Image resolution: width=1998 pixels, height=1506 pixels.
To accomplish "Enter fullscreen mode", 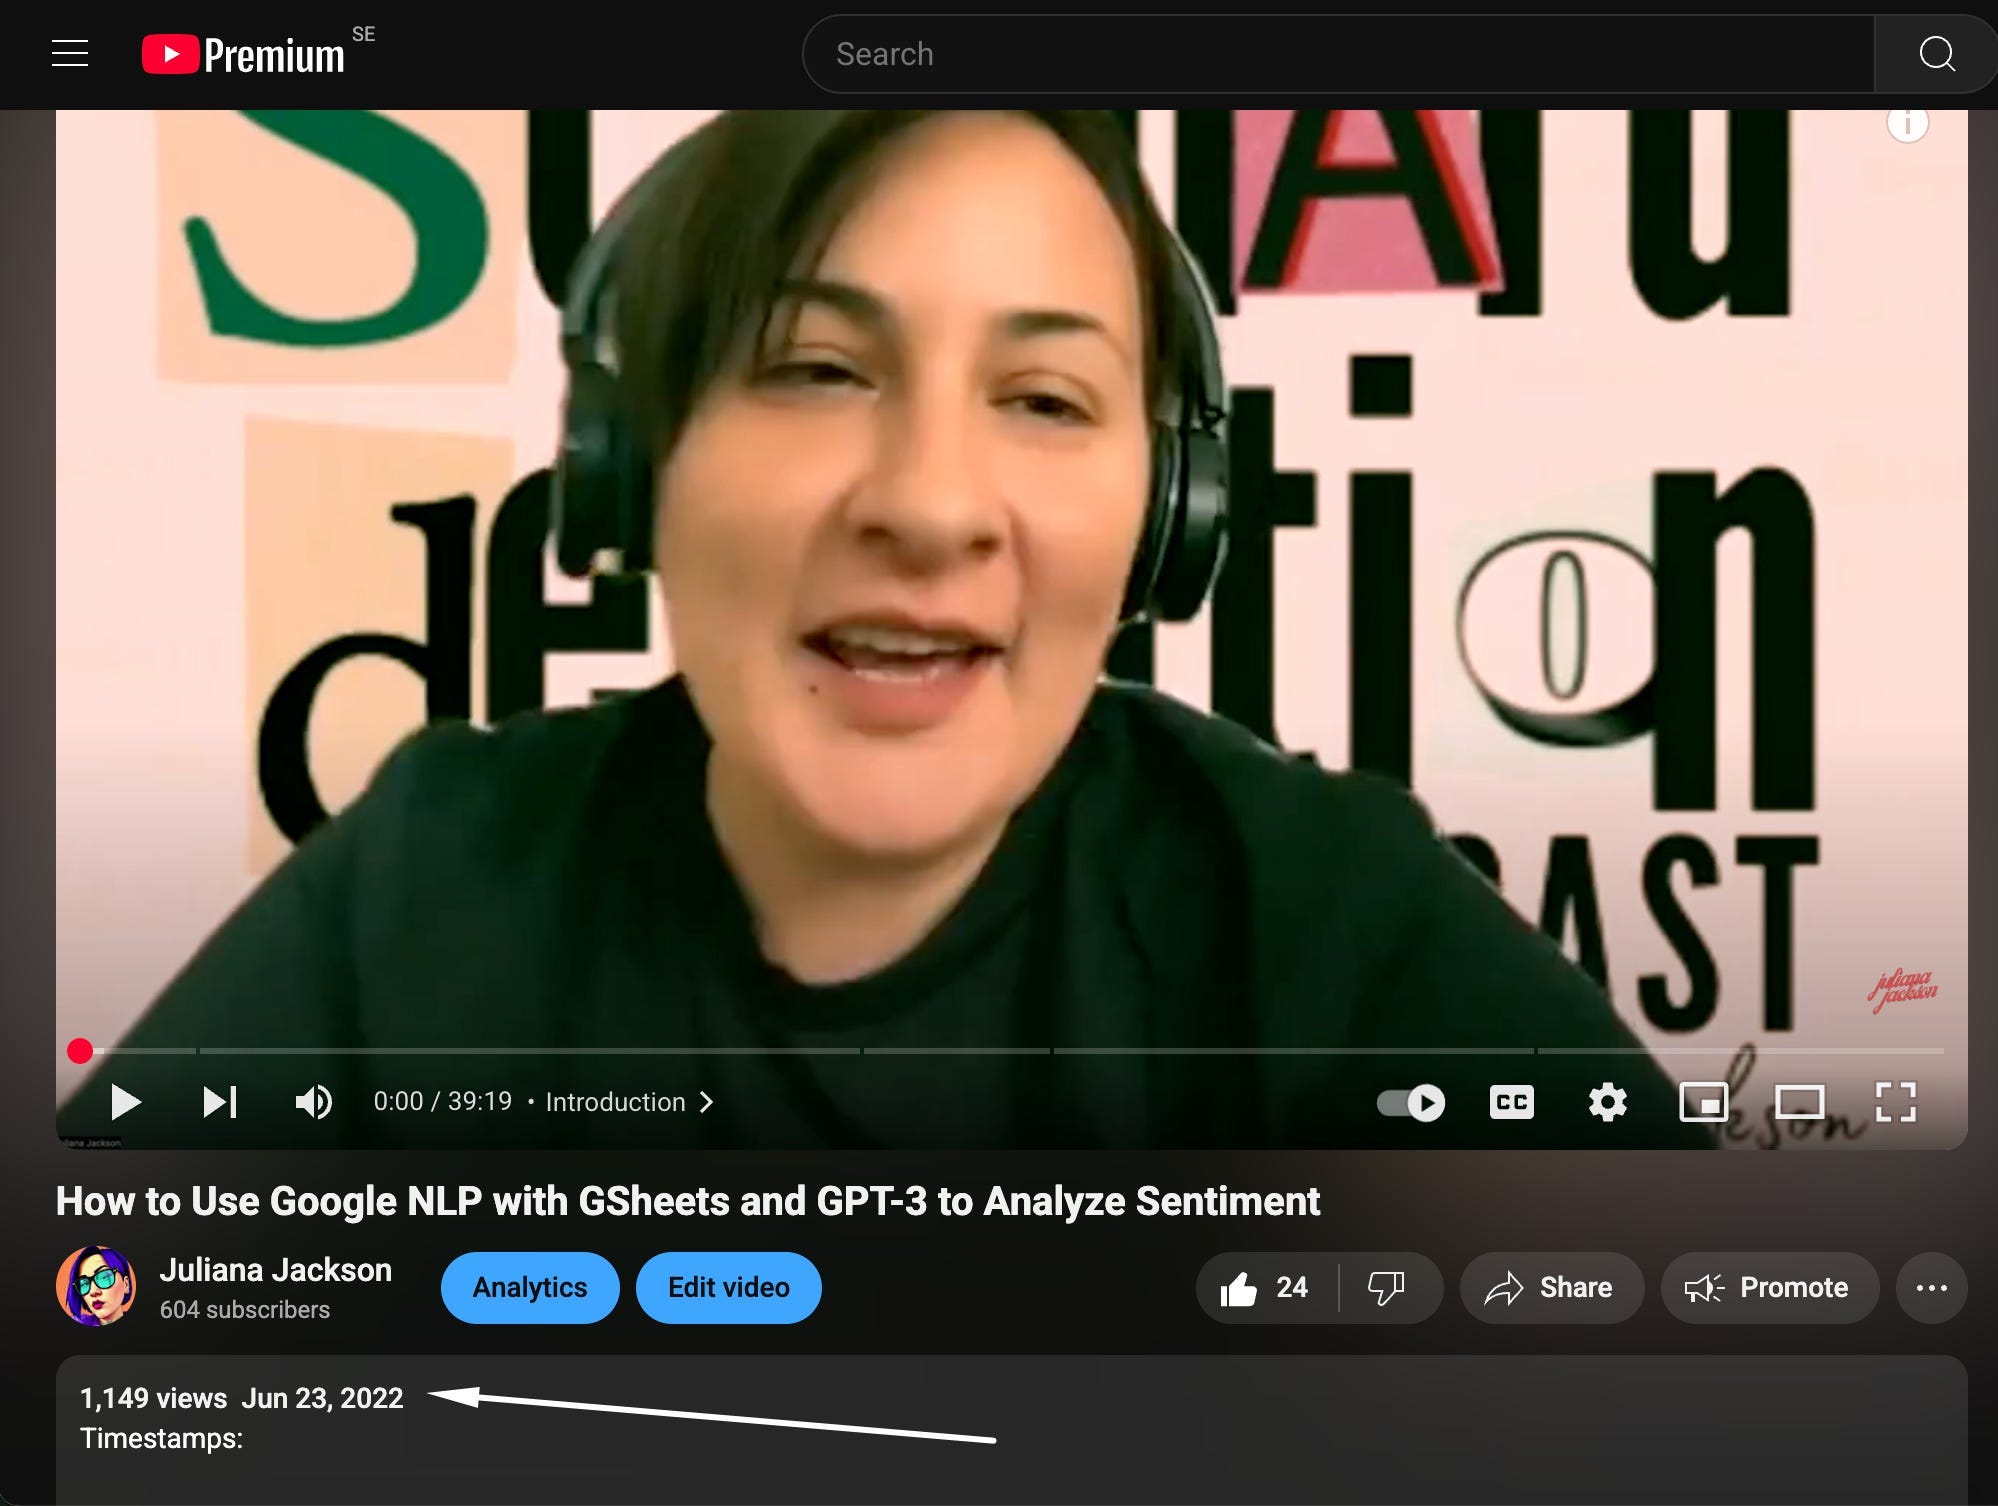I will pos(1895,1102).
